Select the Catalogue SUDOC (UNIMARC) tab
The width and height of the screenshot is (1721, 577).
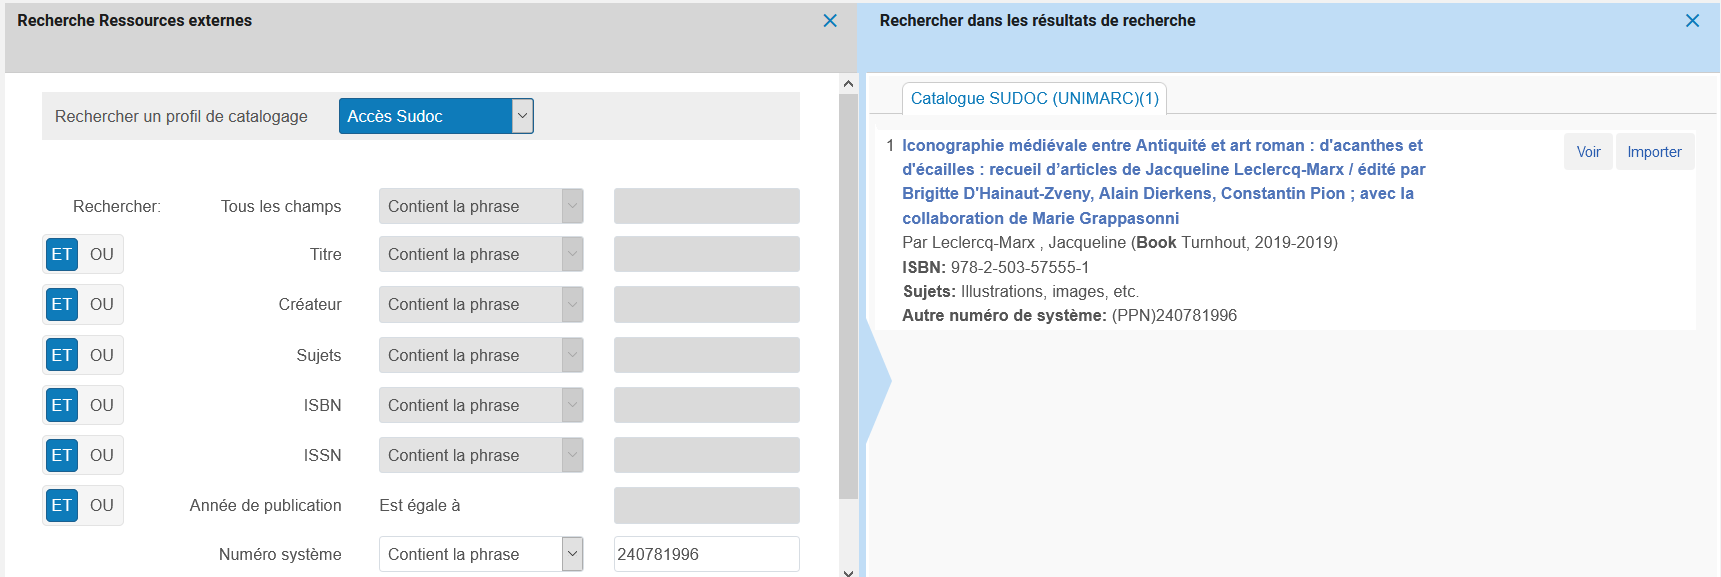pyautogui.click(x=1034, y=98)
